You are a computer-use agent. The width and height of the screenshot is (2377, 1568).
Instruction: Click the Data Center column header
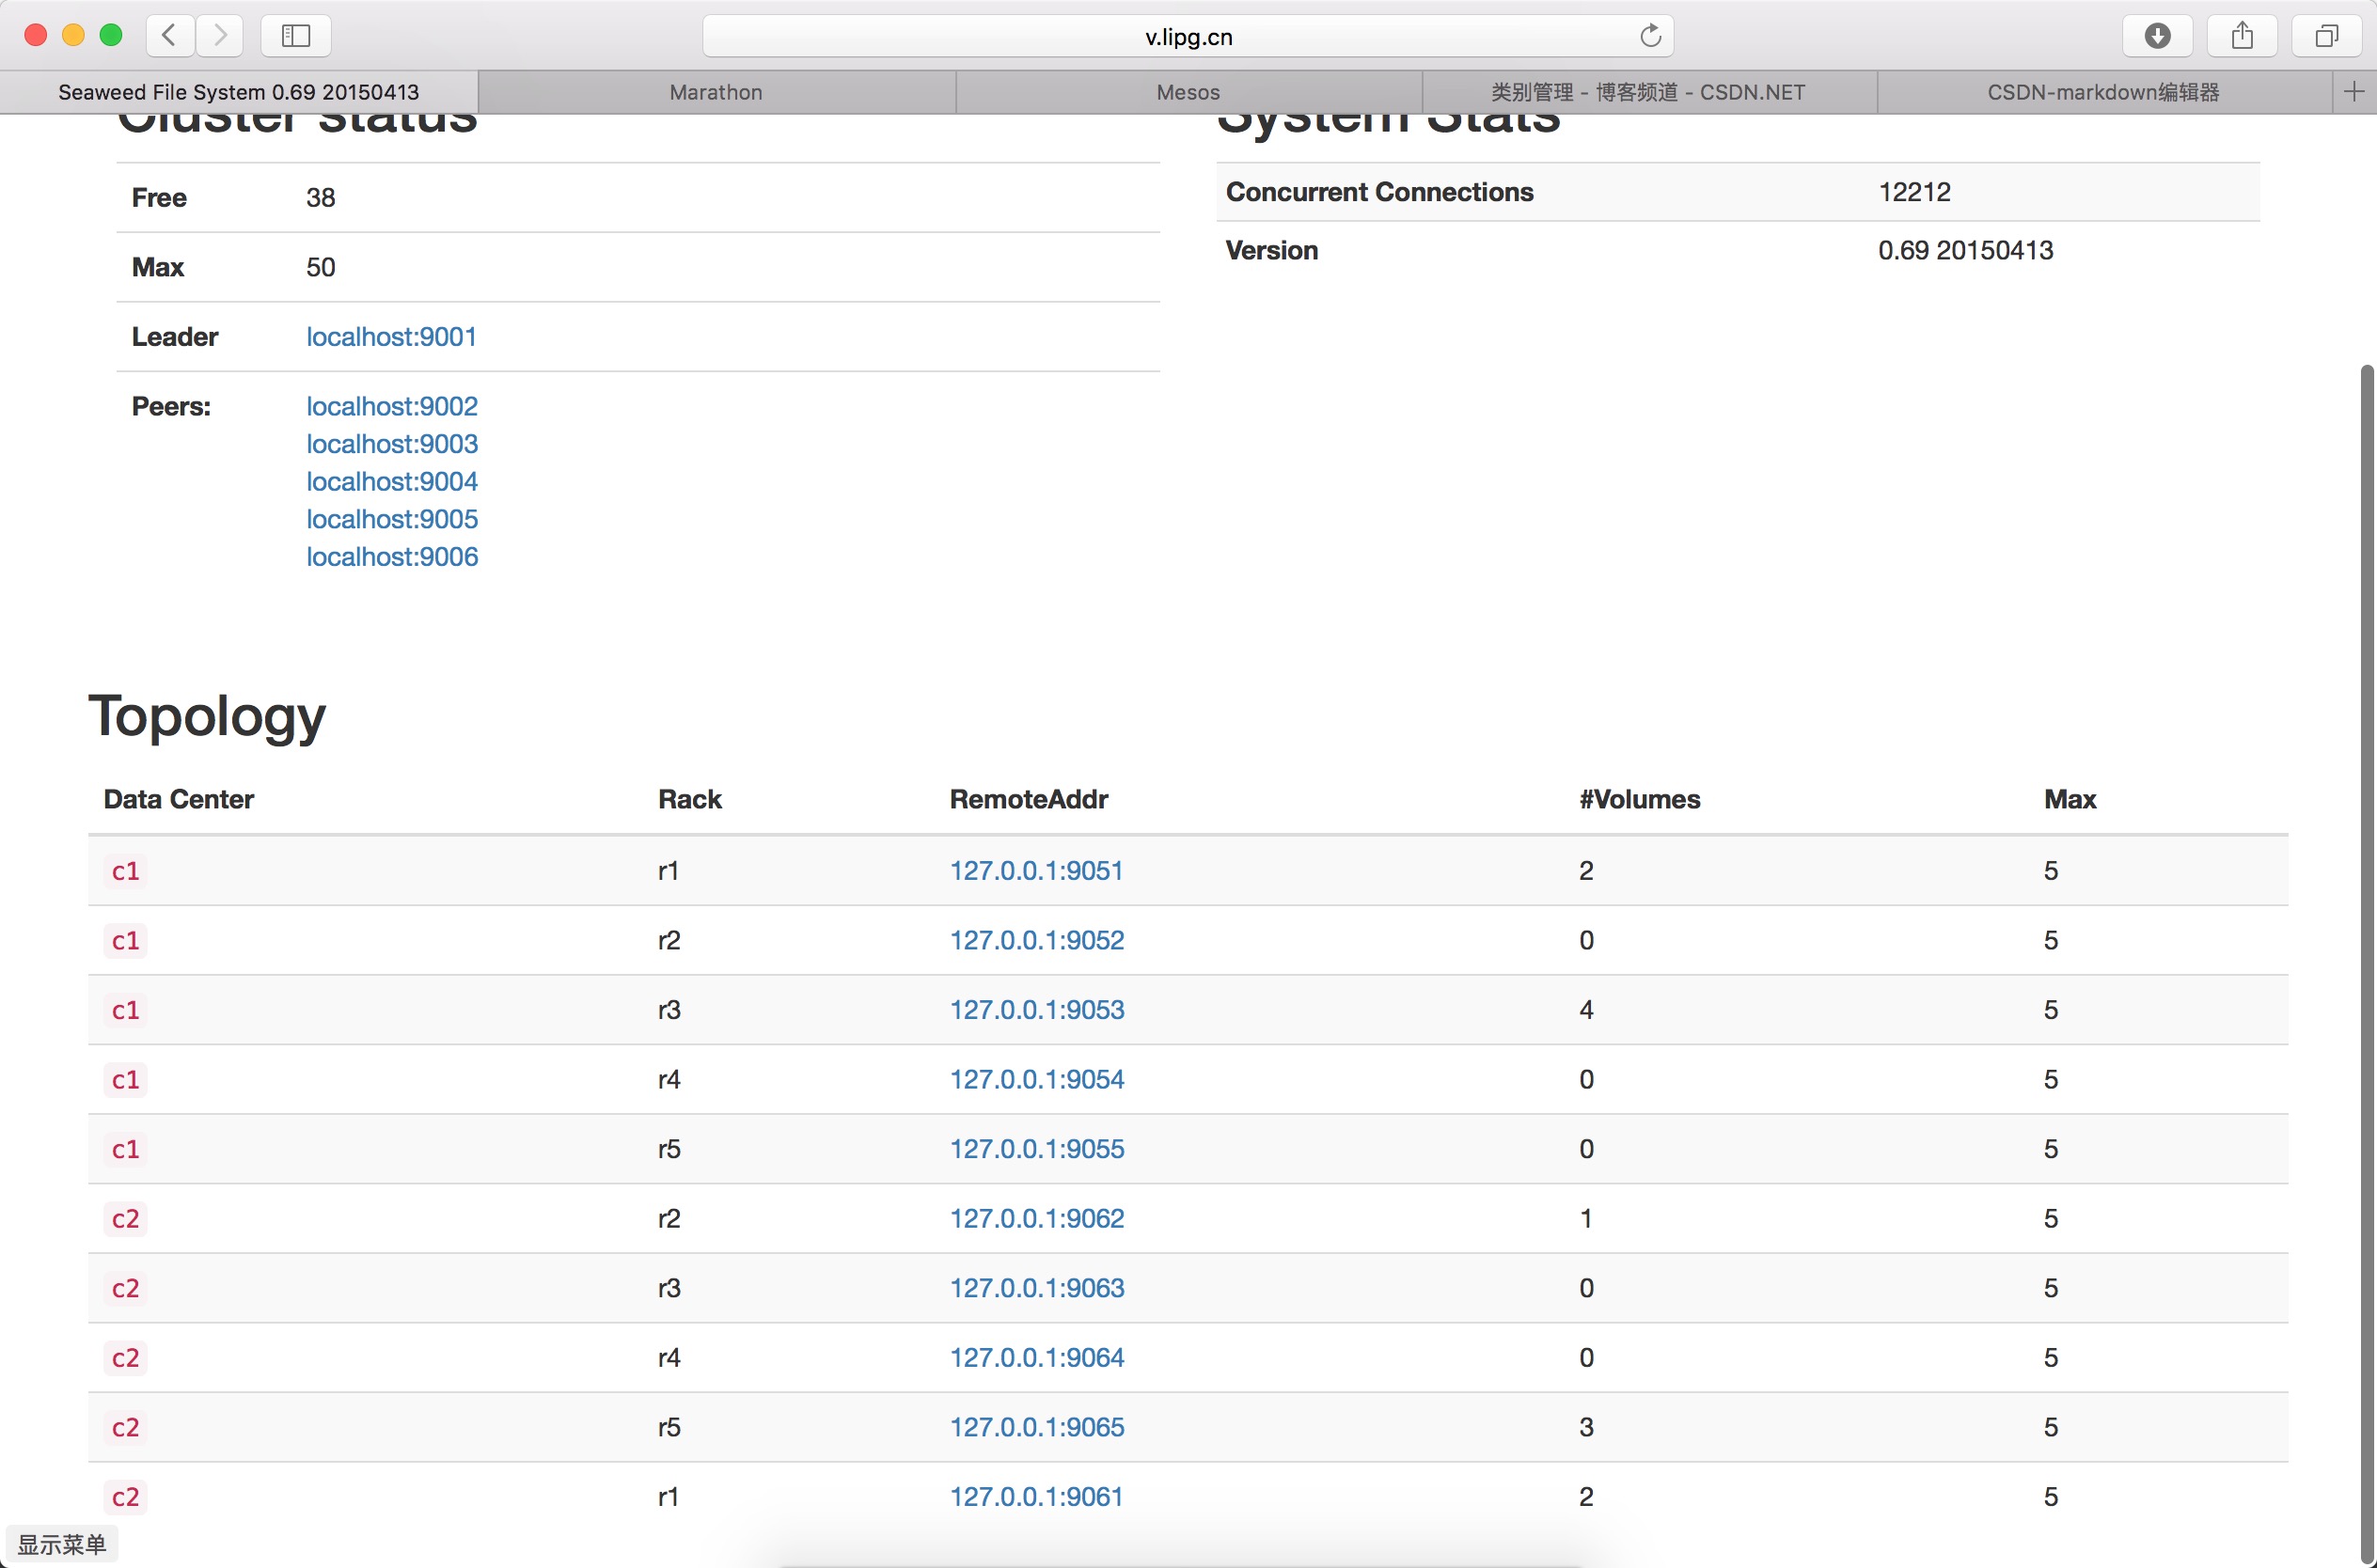click(179, 800)
